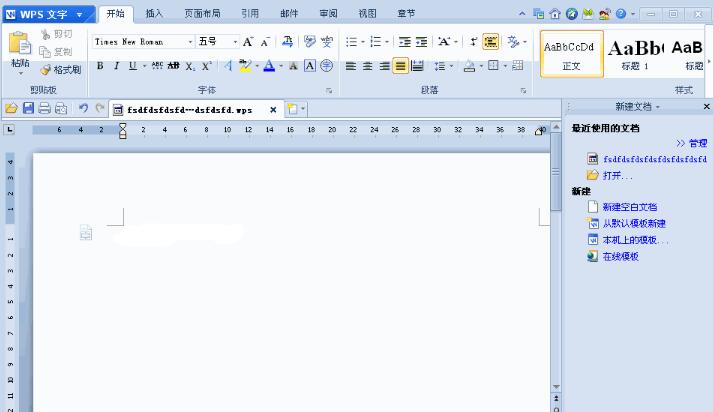Click the tab stop selector on ruler
This screenshot has width=713, height=412.
[9, 130]
